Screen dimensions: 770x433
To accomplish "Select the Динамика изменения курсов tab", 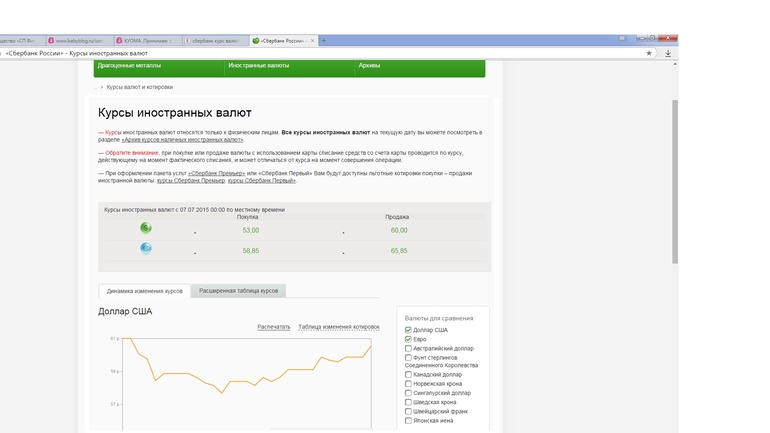I will (x=144, y=290).
